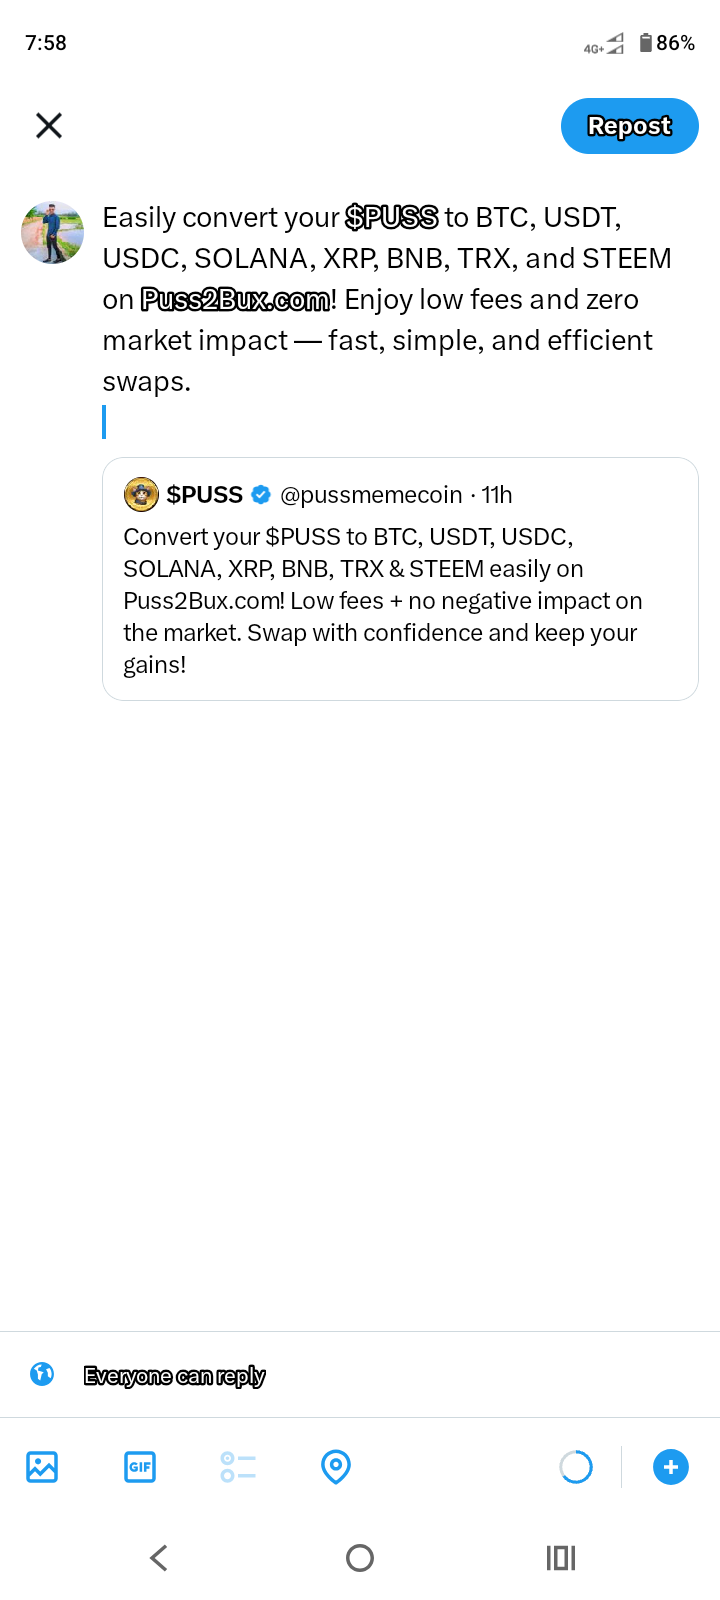Tap the Puss2Bux.com link in draft text
720x1600 pixels.
[235, 299]
